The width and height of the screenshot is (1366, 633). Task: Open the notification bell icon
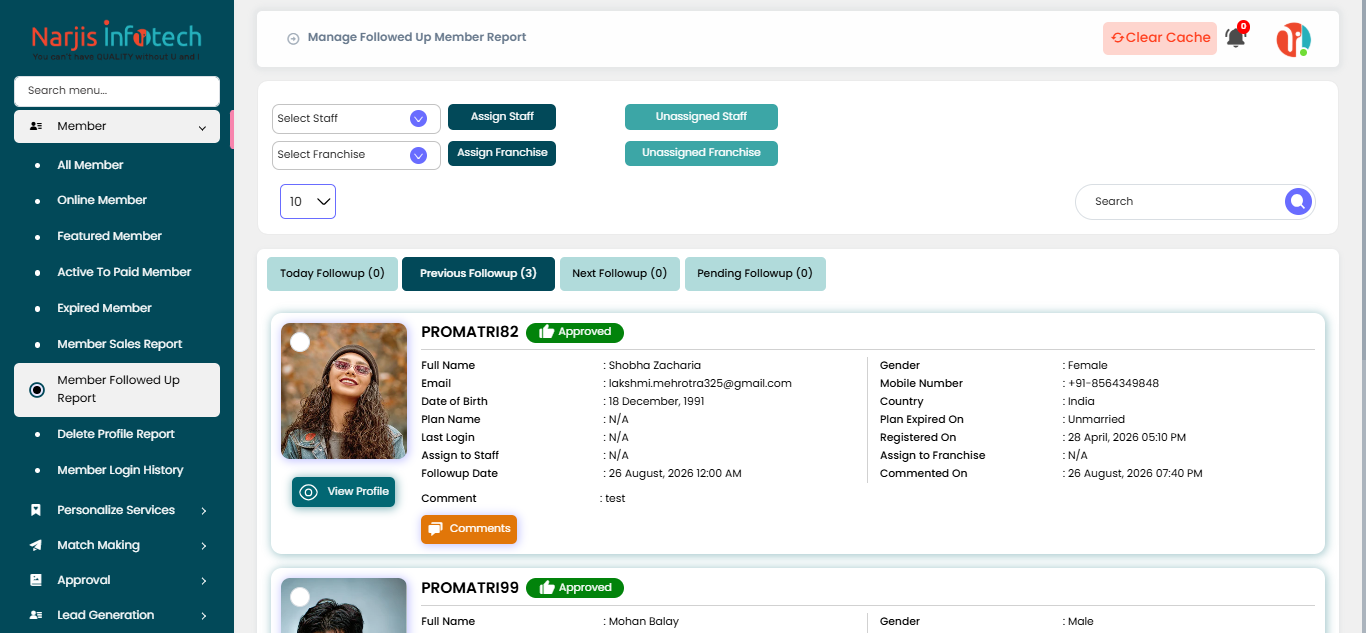pyautogui.click(x=1236, y=38)
